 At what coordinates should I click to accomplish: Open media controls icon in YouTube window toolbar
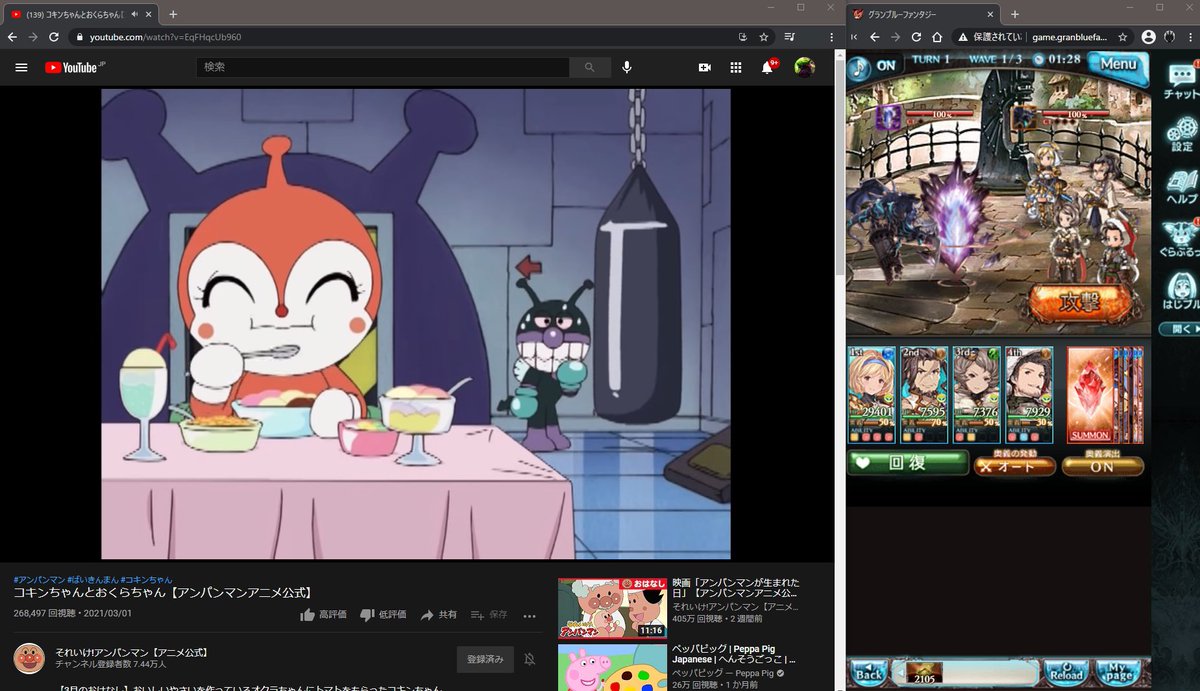coord(790,37)
